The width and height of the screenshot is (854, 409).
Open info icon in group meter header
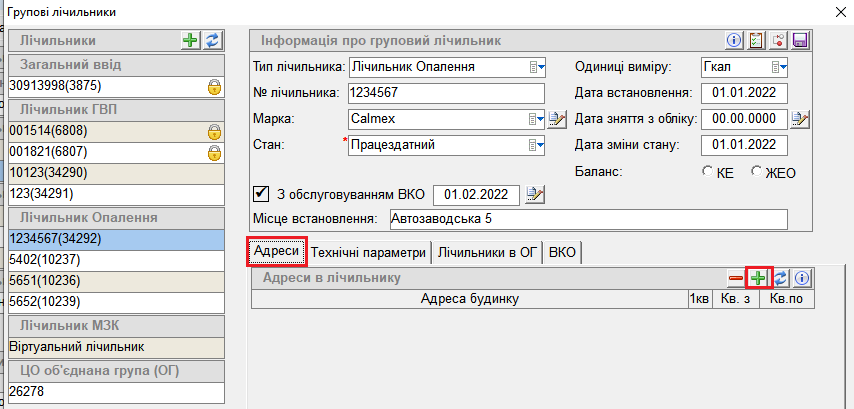pyautogui.click(x=733, y=40)
